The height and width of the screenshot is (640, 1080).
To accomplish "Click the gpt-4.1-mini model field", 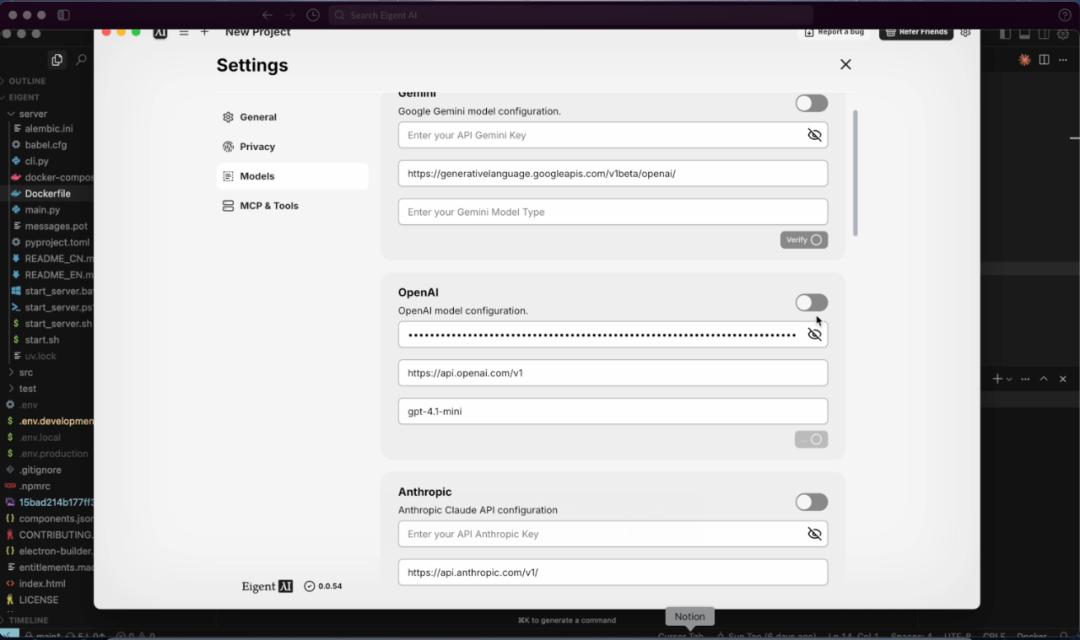I will 612,411.
